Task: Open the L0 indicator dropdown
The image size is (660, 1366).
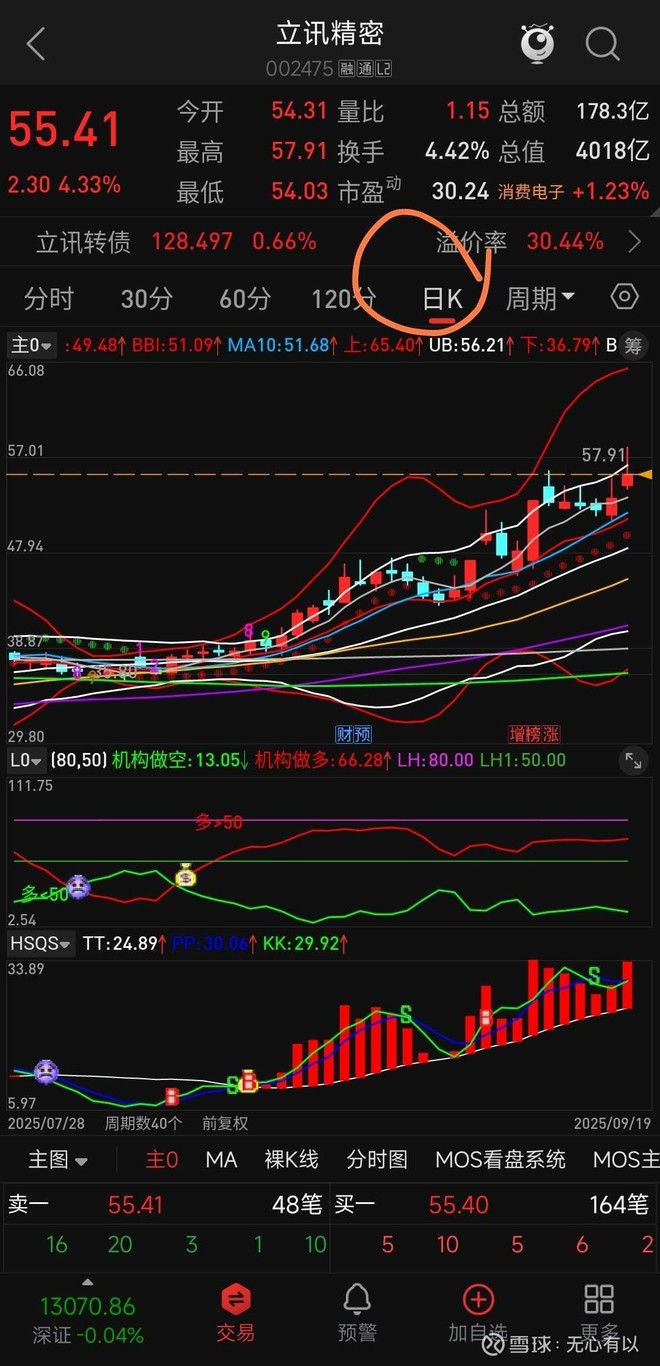Action: click(27, 760)
